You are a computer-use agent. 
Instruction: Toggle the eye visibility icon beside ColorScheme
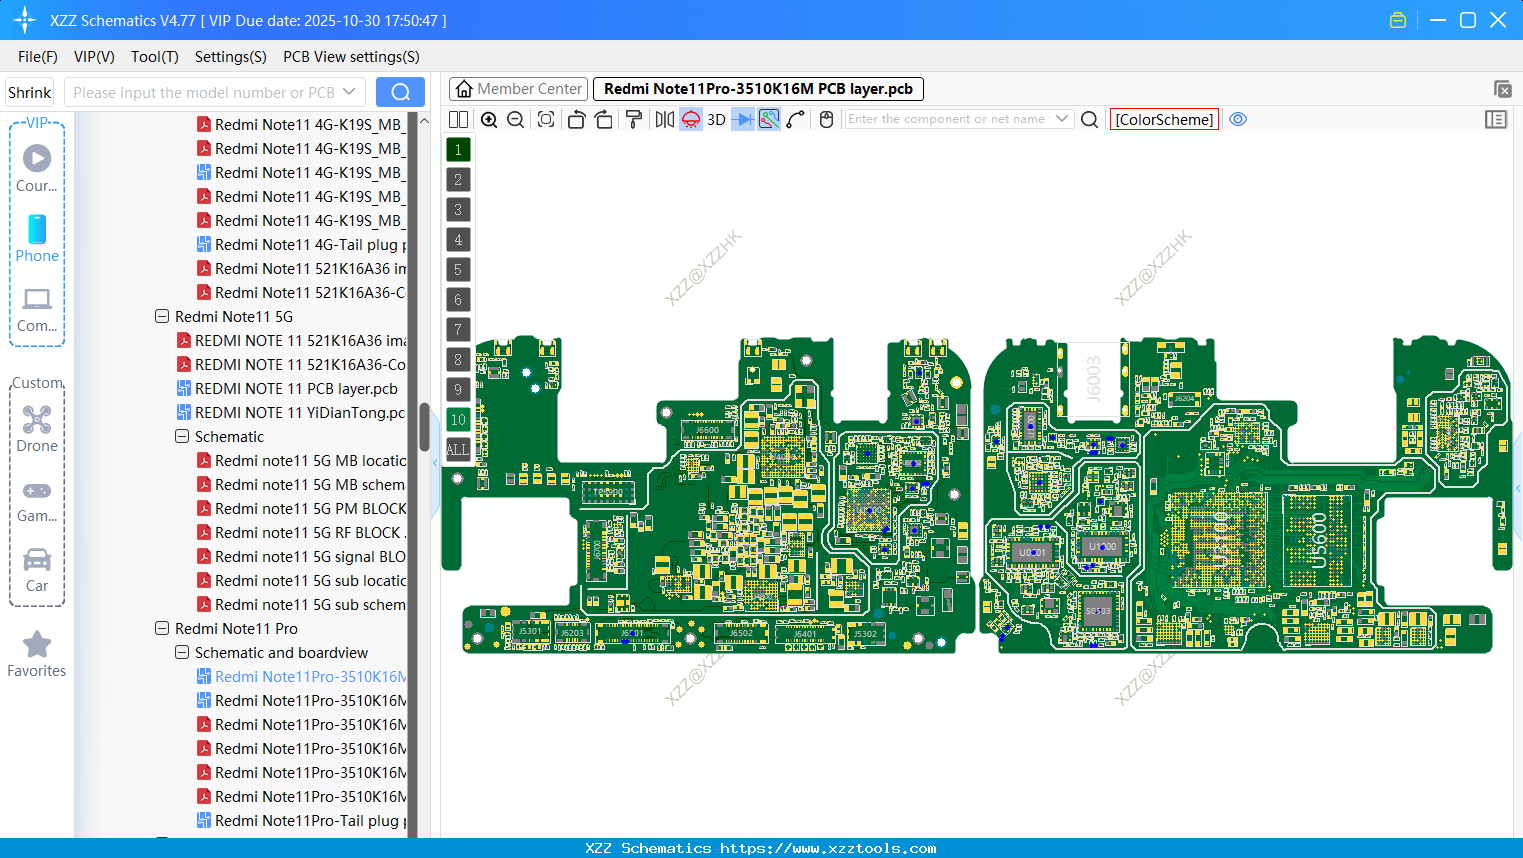tap(1238, 119)
